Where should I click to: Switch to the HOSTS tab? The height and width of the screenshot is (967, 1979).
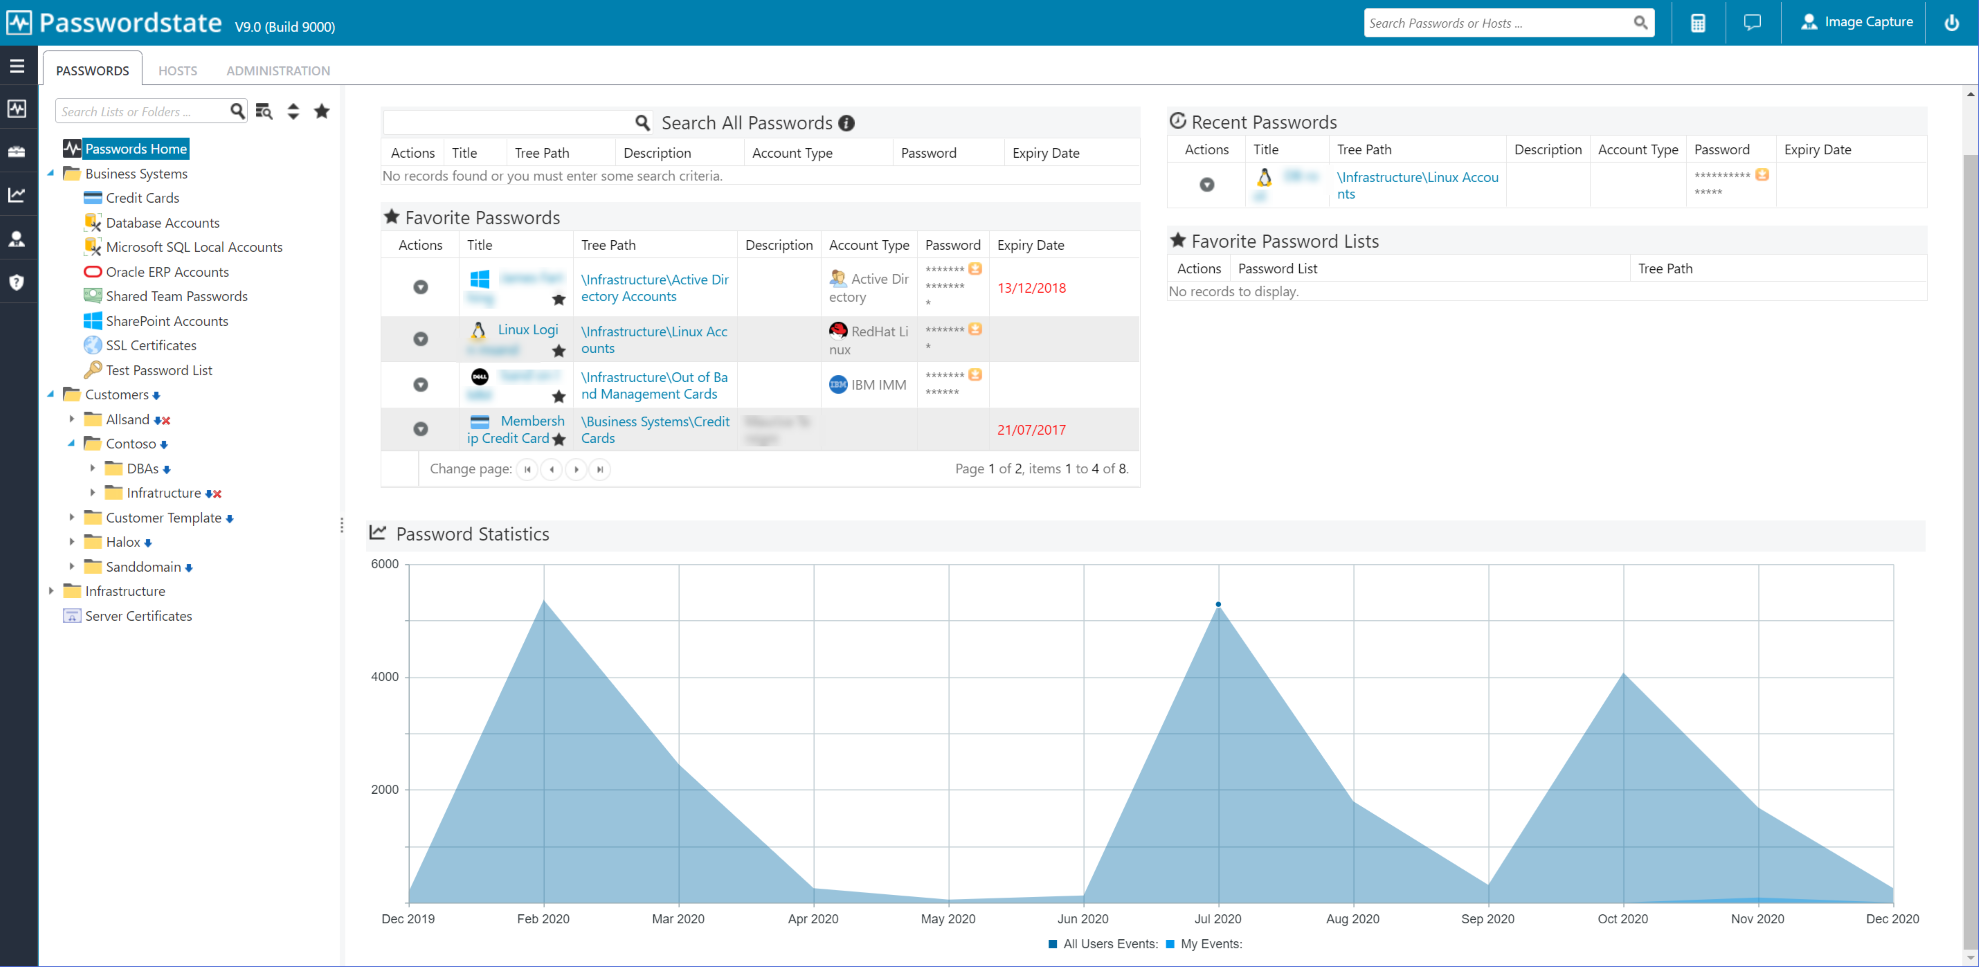coord(178,71)
